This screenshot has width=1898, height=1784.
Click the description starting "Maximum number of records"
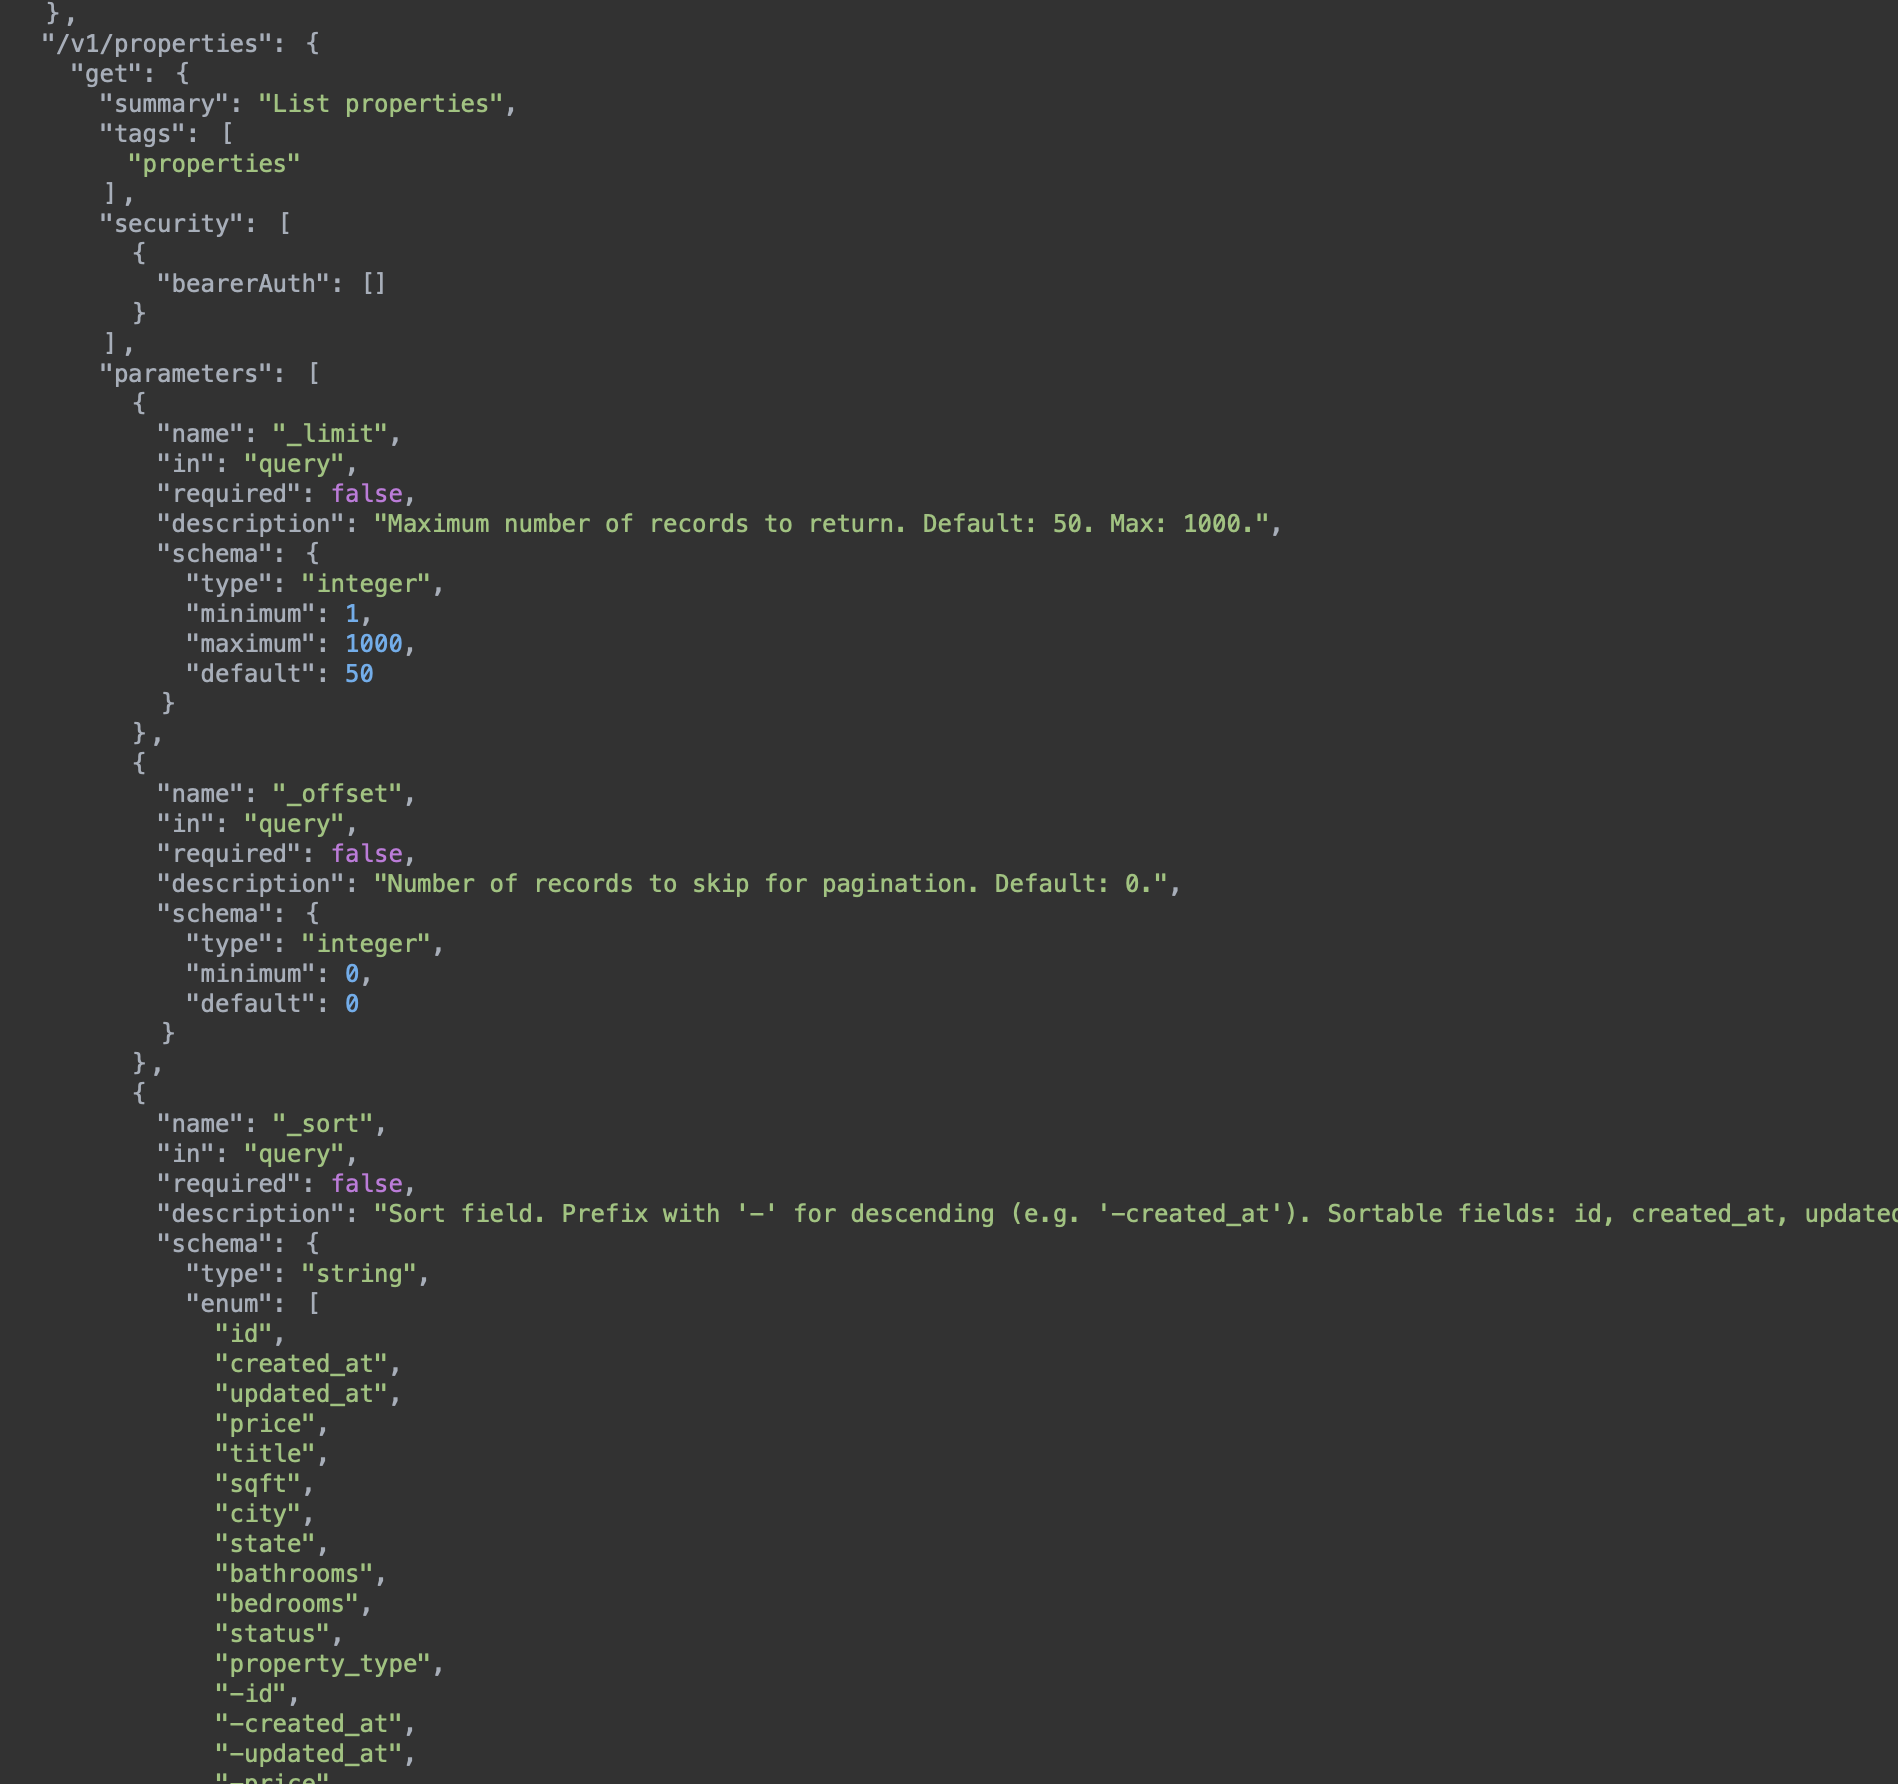(x=821, y=524)
